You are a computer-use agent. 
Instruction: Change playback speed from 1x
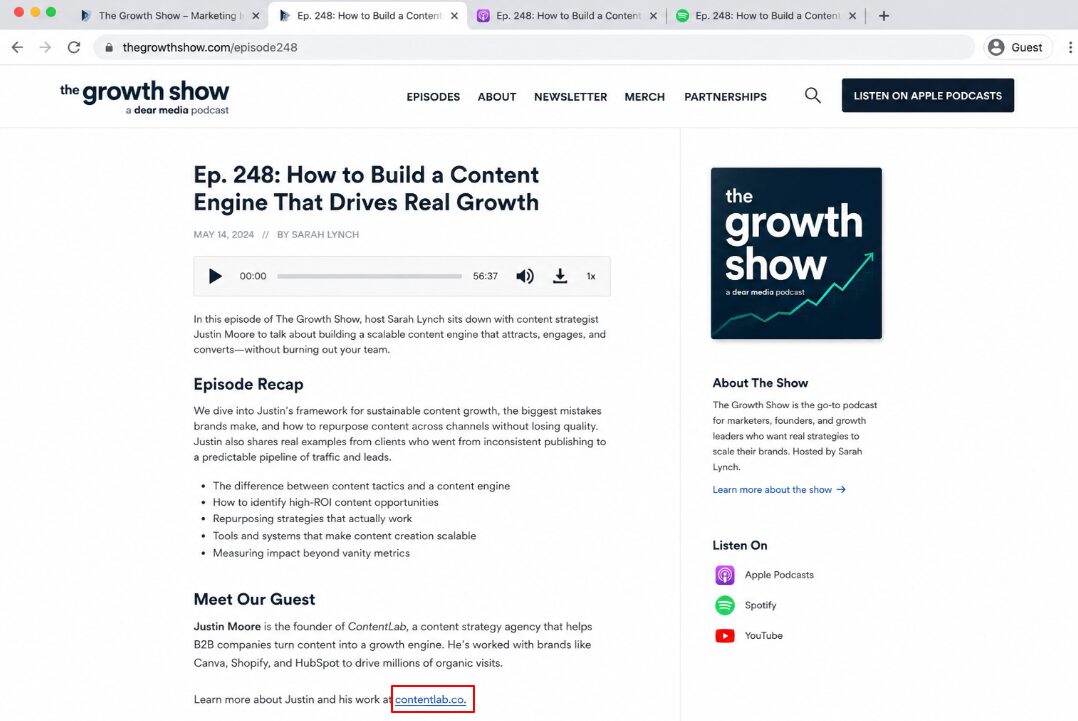591,276
